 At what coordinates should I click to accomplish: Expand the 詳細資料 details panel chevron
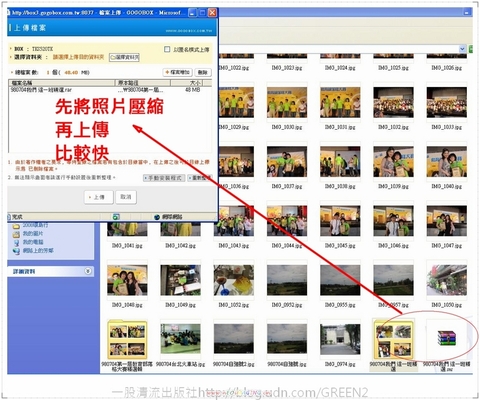tap(88, 271)
